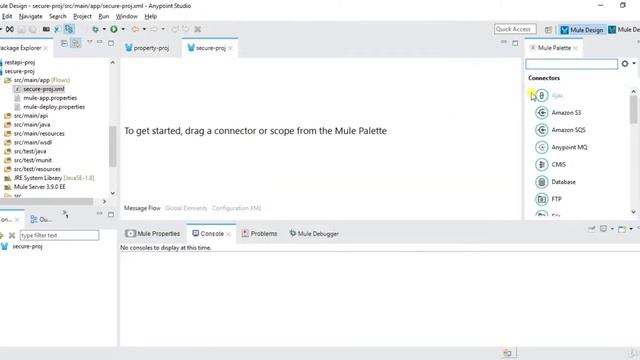Click the Outline tab in lower-left panel
The height and width of the screenshot is (360, 640).
coord(41,220)
